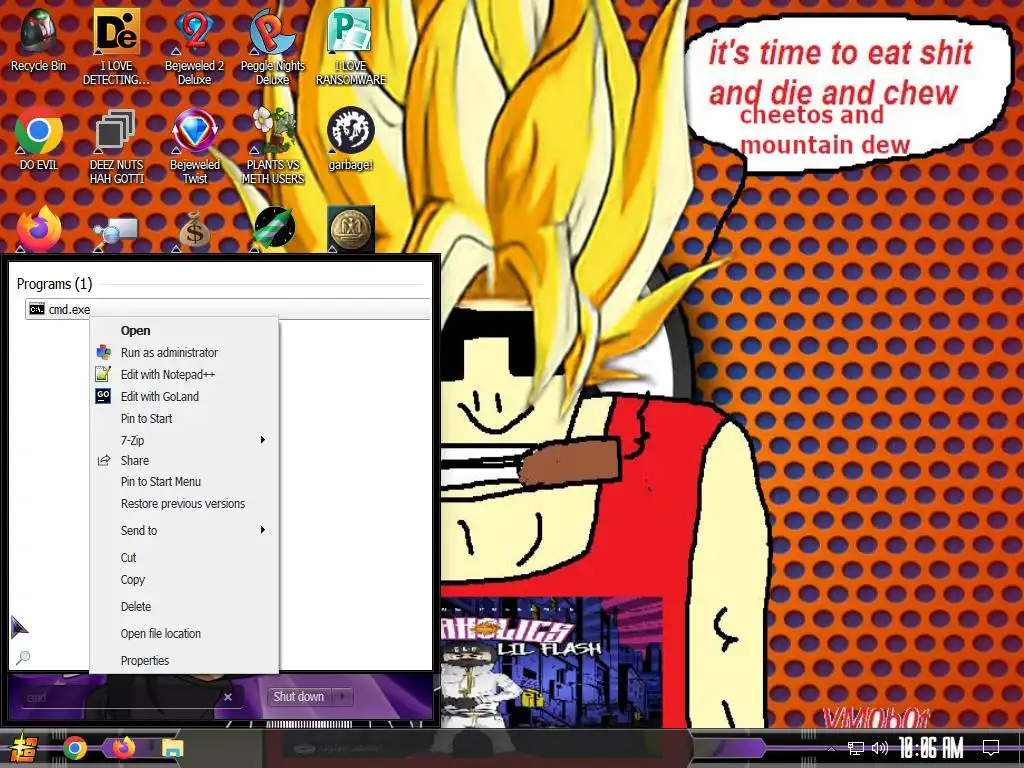
Task: Open the notification center icon
Action: pyautogui.click(x=991, y=748)
